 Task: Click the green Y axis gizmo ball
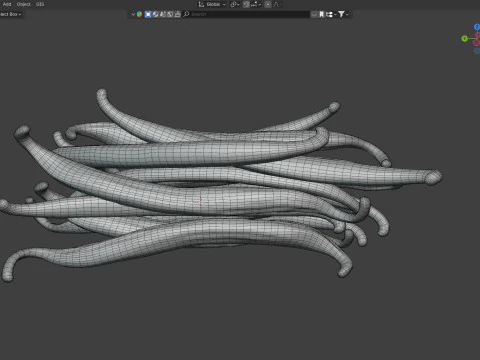coord(464,39)
